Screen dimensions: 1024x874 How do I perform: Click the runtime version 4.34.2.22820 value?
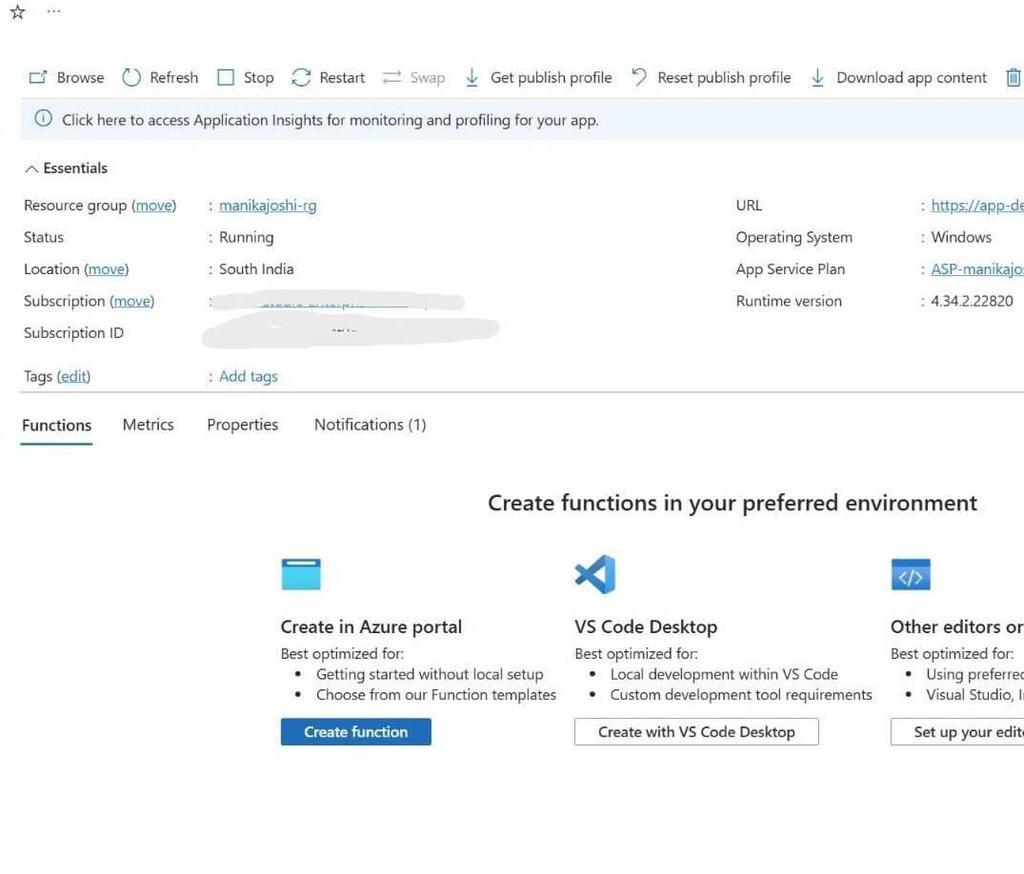click(x=972, y=301)
